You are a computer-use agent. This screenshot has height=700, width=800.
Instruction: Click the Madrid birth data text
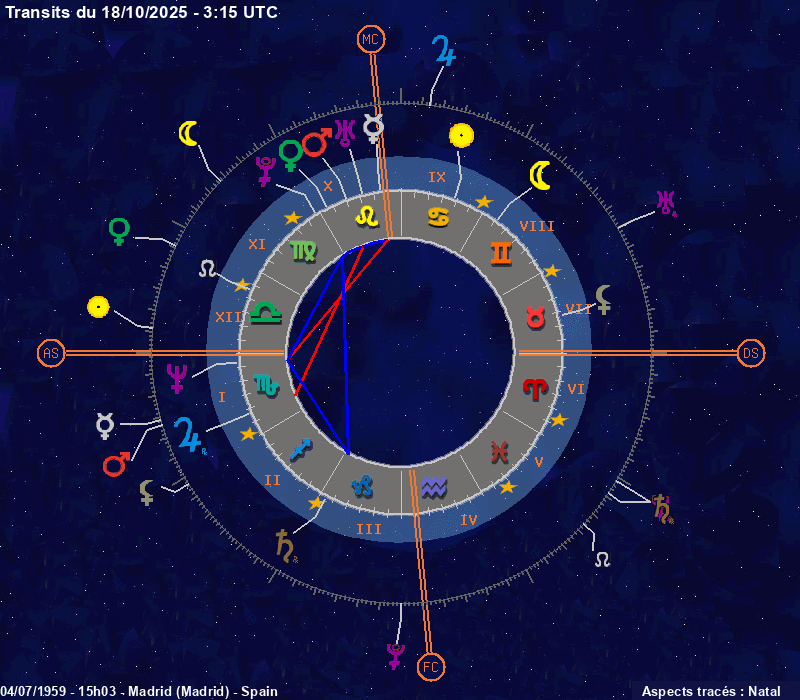pyautogui.click(x=139, y=691)
